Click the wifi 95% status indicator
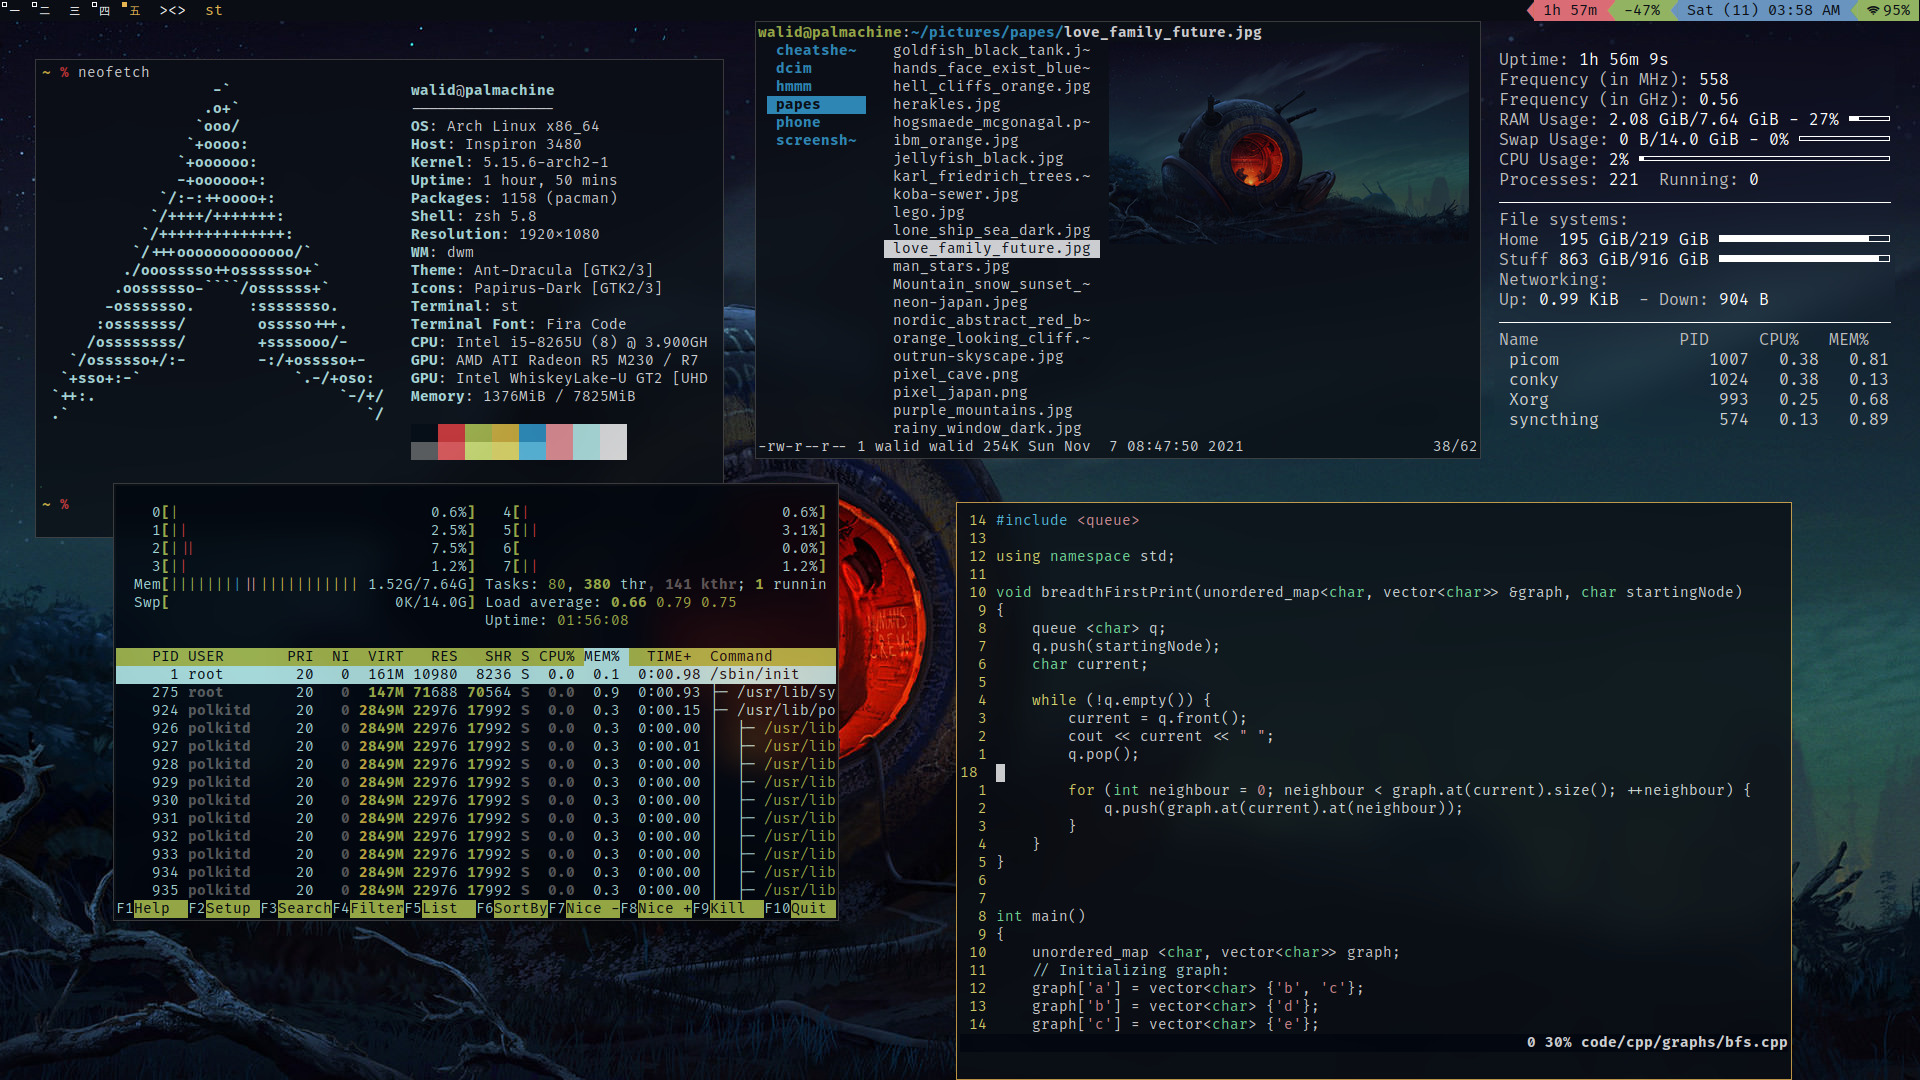The image size is (1920, 1080). pyautogui.click(x=1887, y=10)
